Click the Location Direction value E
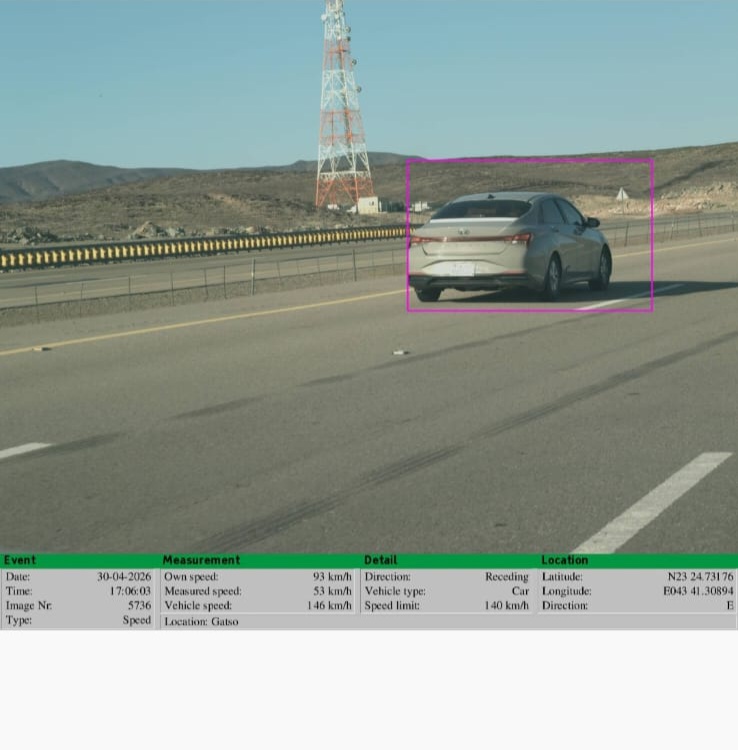Image resolution: width=738 pixels, height=750 pixels. 730,606
